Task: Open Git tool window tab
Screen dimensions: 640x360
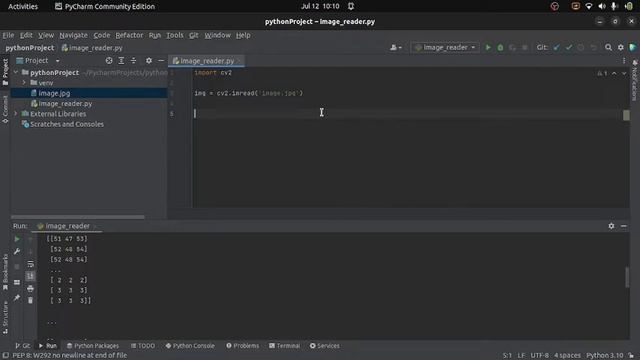Action: 23,346
